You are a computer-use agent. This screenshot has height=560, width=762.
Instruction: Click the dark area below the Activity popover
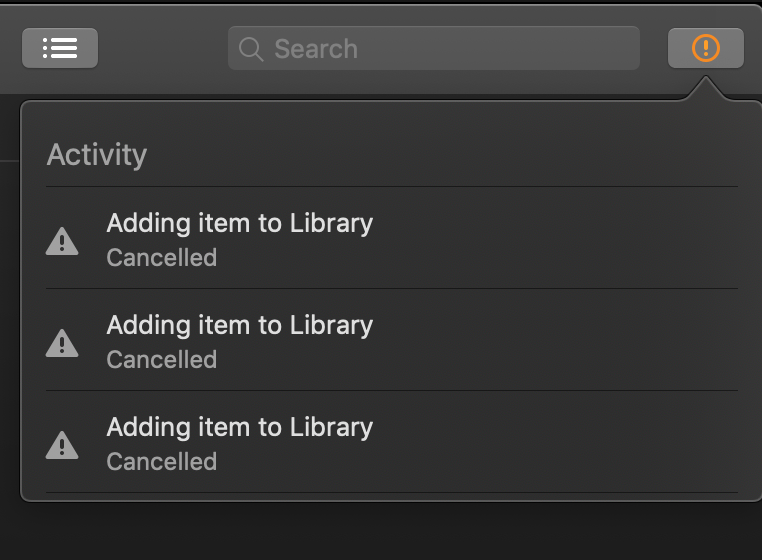pos(380,530)
